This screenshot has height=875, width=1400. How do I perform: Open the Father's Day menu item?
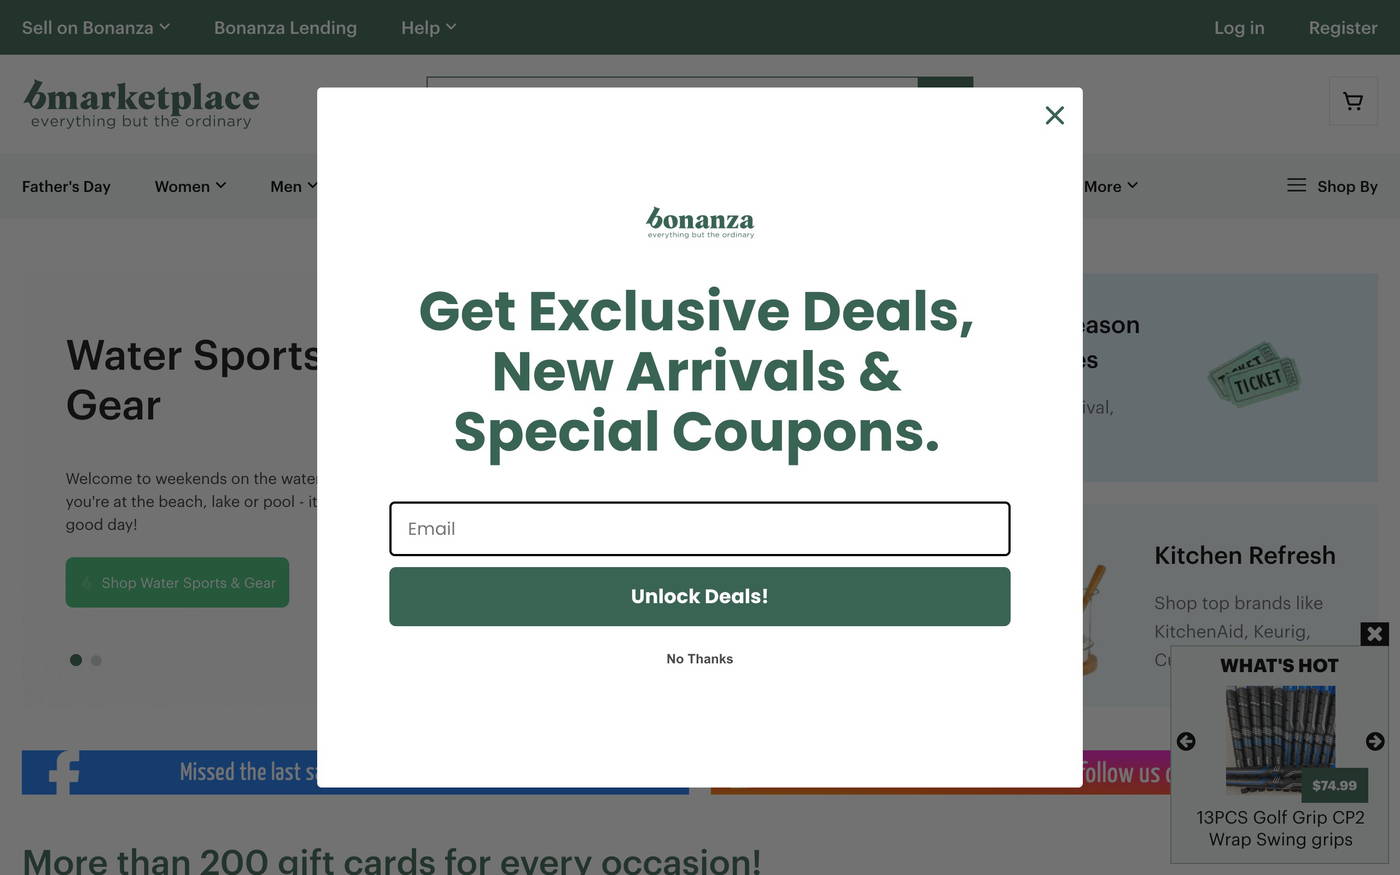tap(66, 186)
